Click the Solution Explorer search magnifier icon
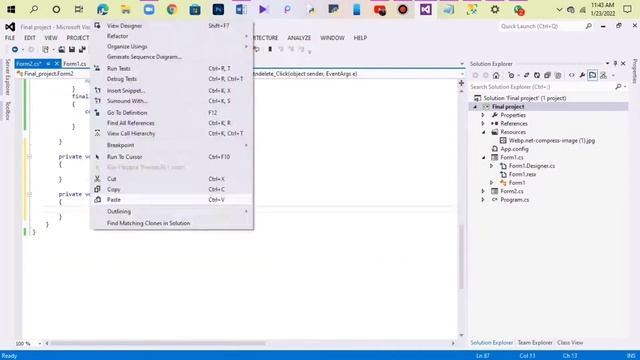 pyautogui.click(x=619, y=87)
